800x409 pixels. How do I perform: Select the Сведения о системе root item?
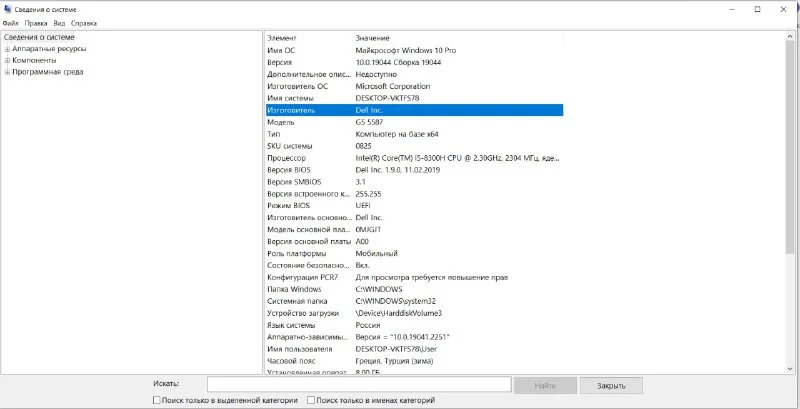38,37
